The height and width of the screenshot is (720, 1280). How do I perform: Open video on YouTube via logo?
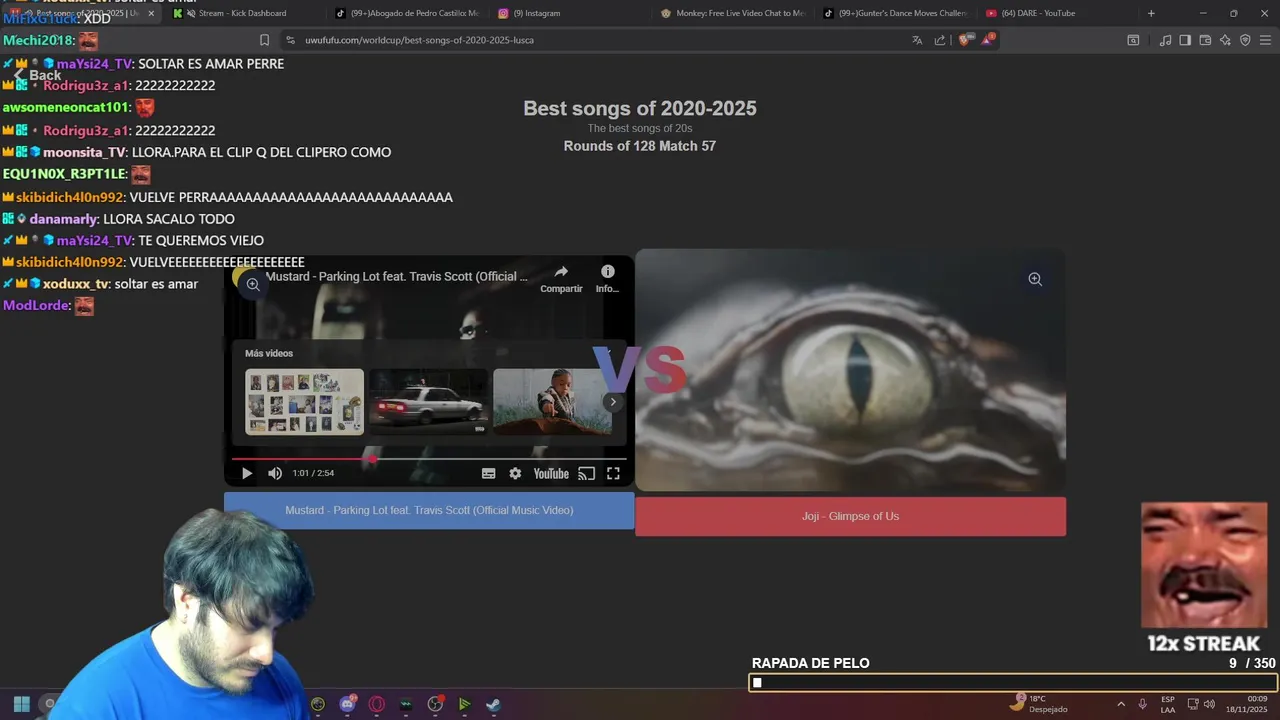[551, 474]
